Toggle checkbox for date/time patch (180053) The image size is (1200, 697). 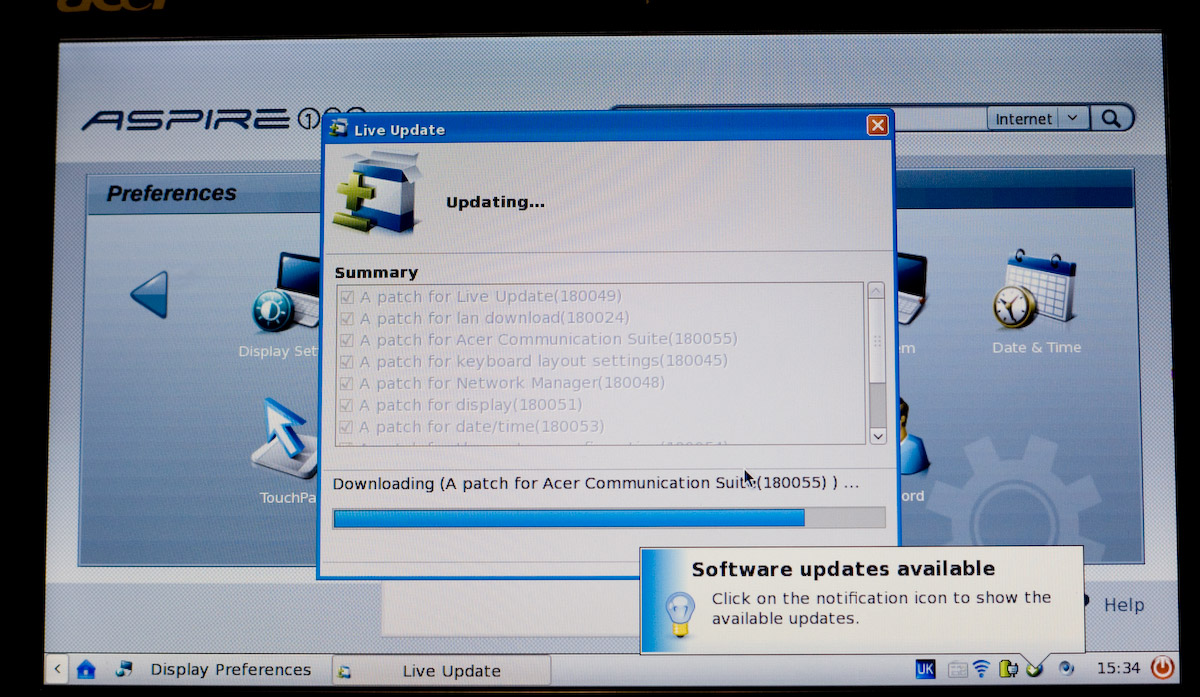[347, 427]
